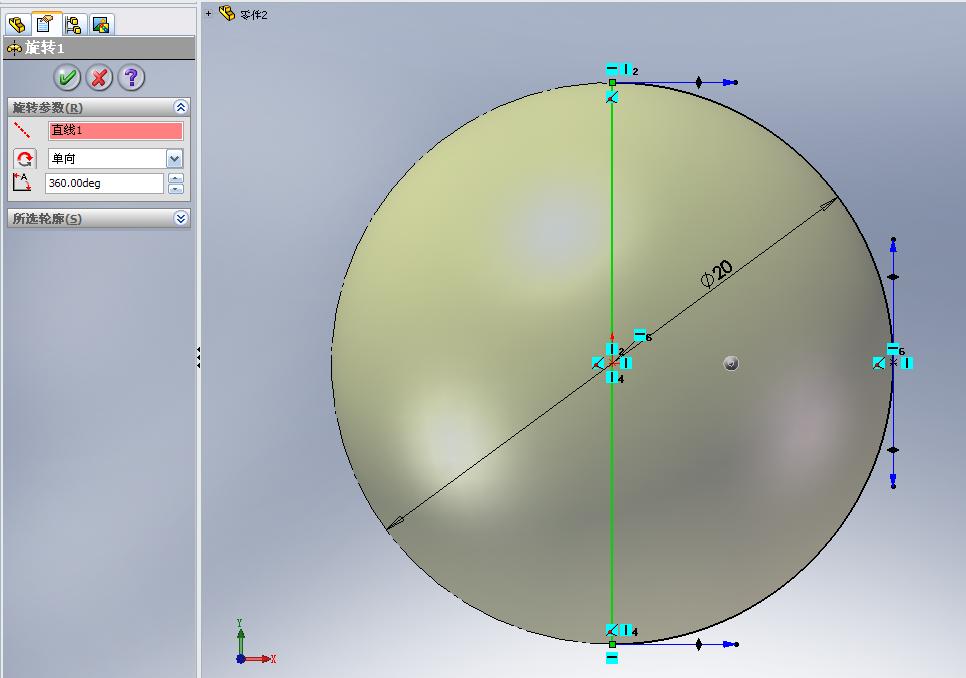Click the horizontal relation icon labeled 6 at right edge
966x678 pixels.
[x=893, y=349]
